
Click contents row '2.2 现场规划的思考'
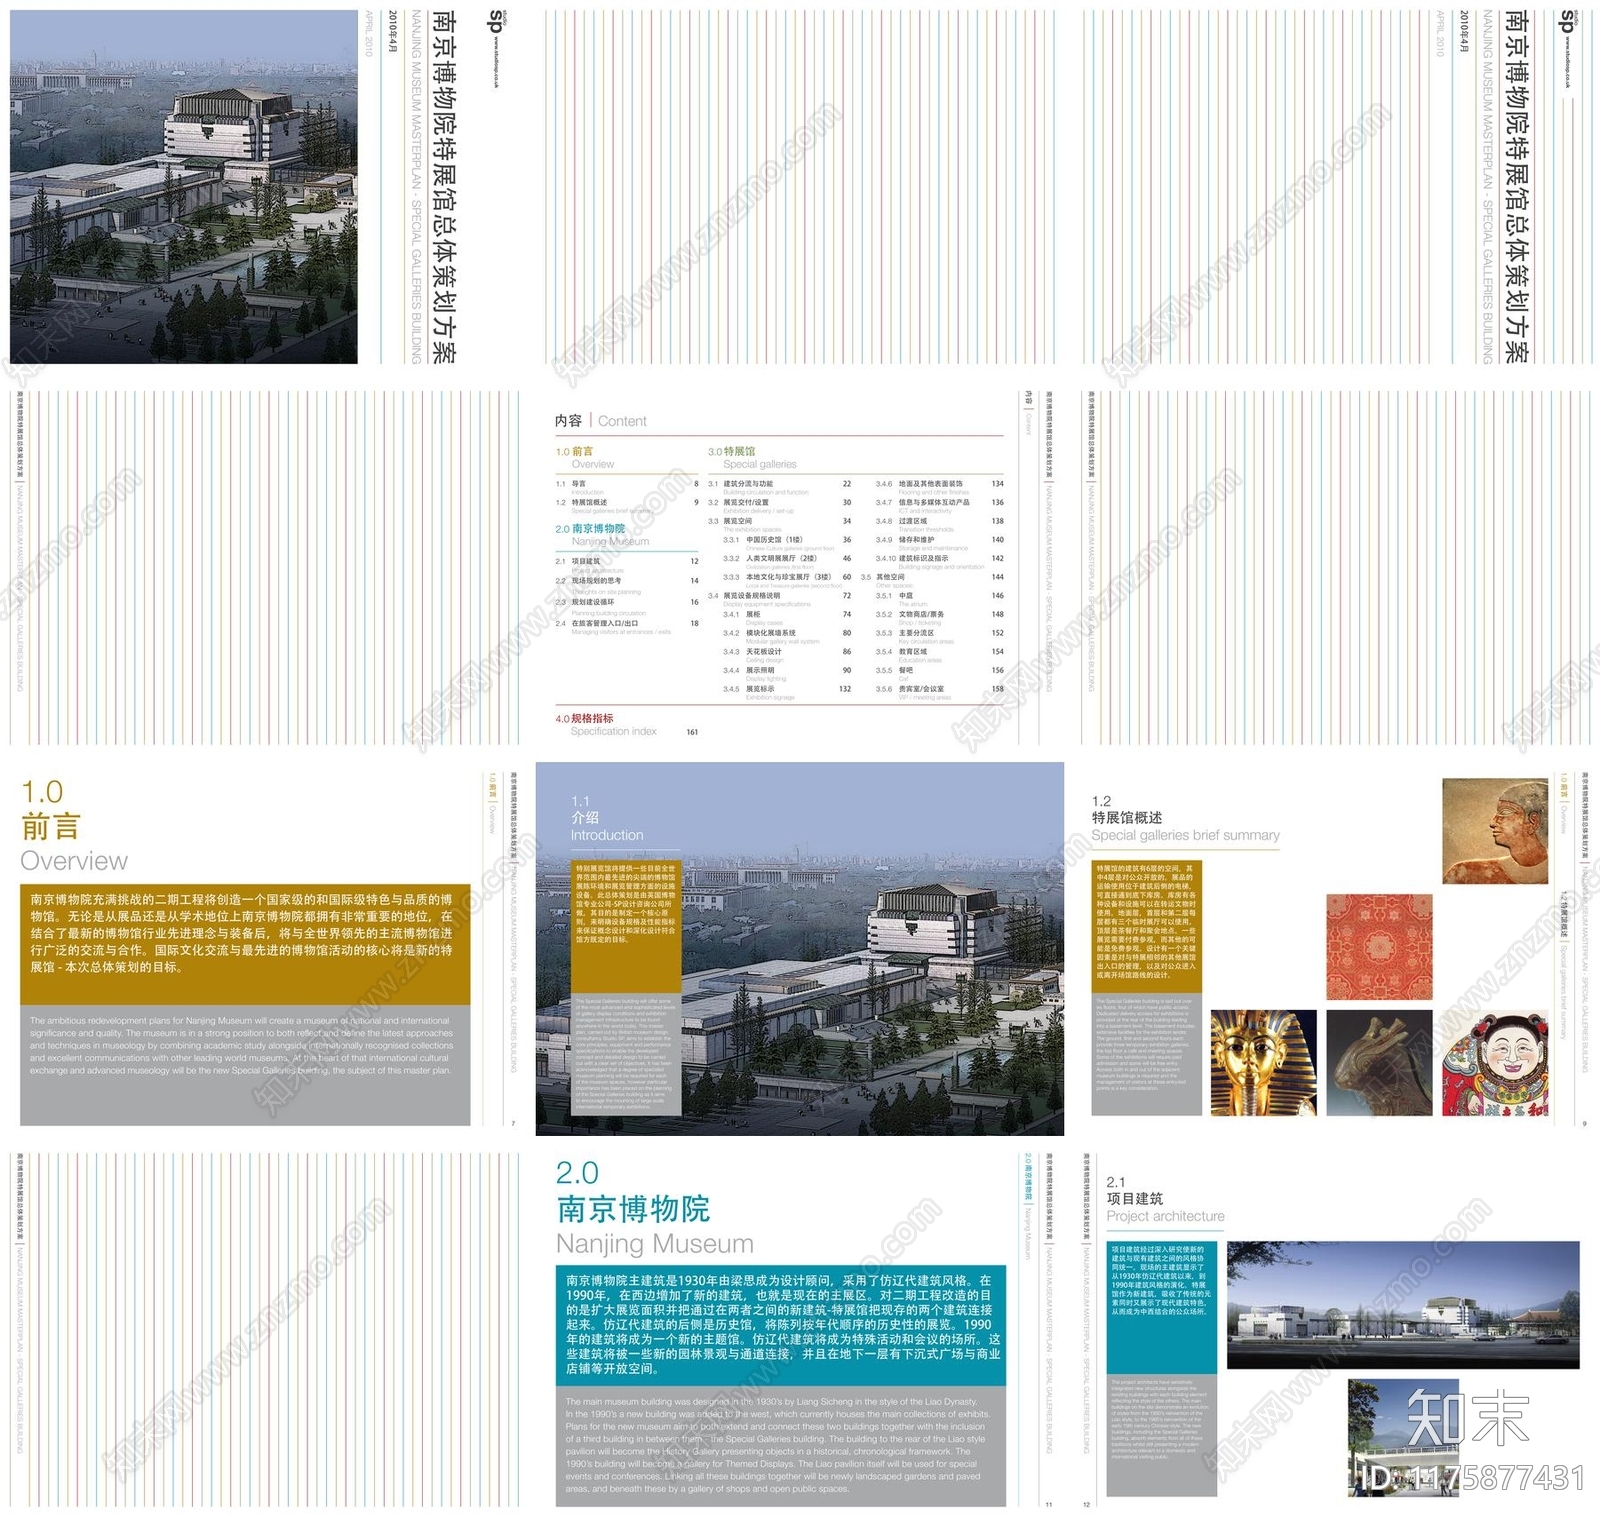pyautogui.click(x=627, y=581)
